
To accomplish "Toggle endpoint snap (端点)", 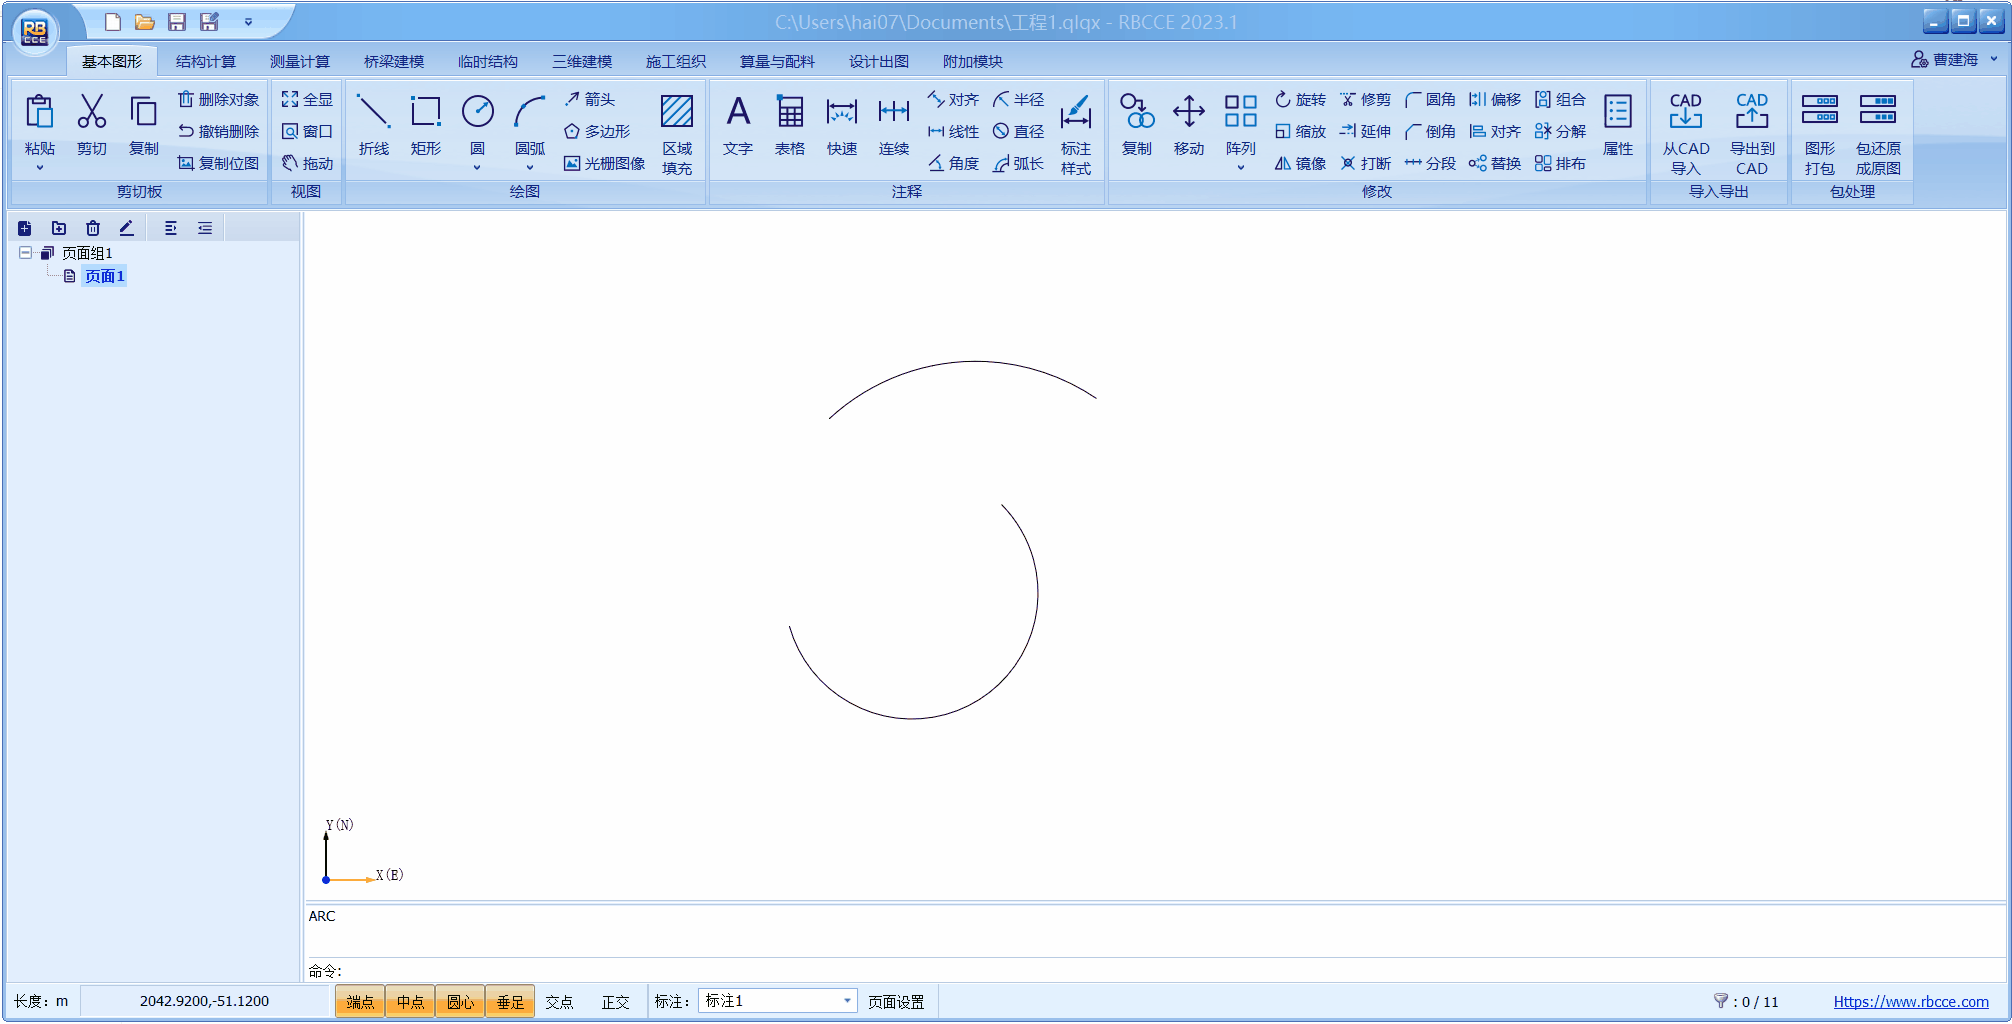I will [x=360, y=1001].
